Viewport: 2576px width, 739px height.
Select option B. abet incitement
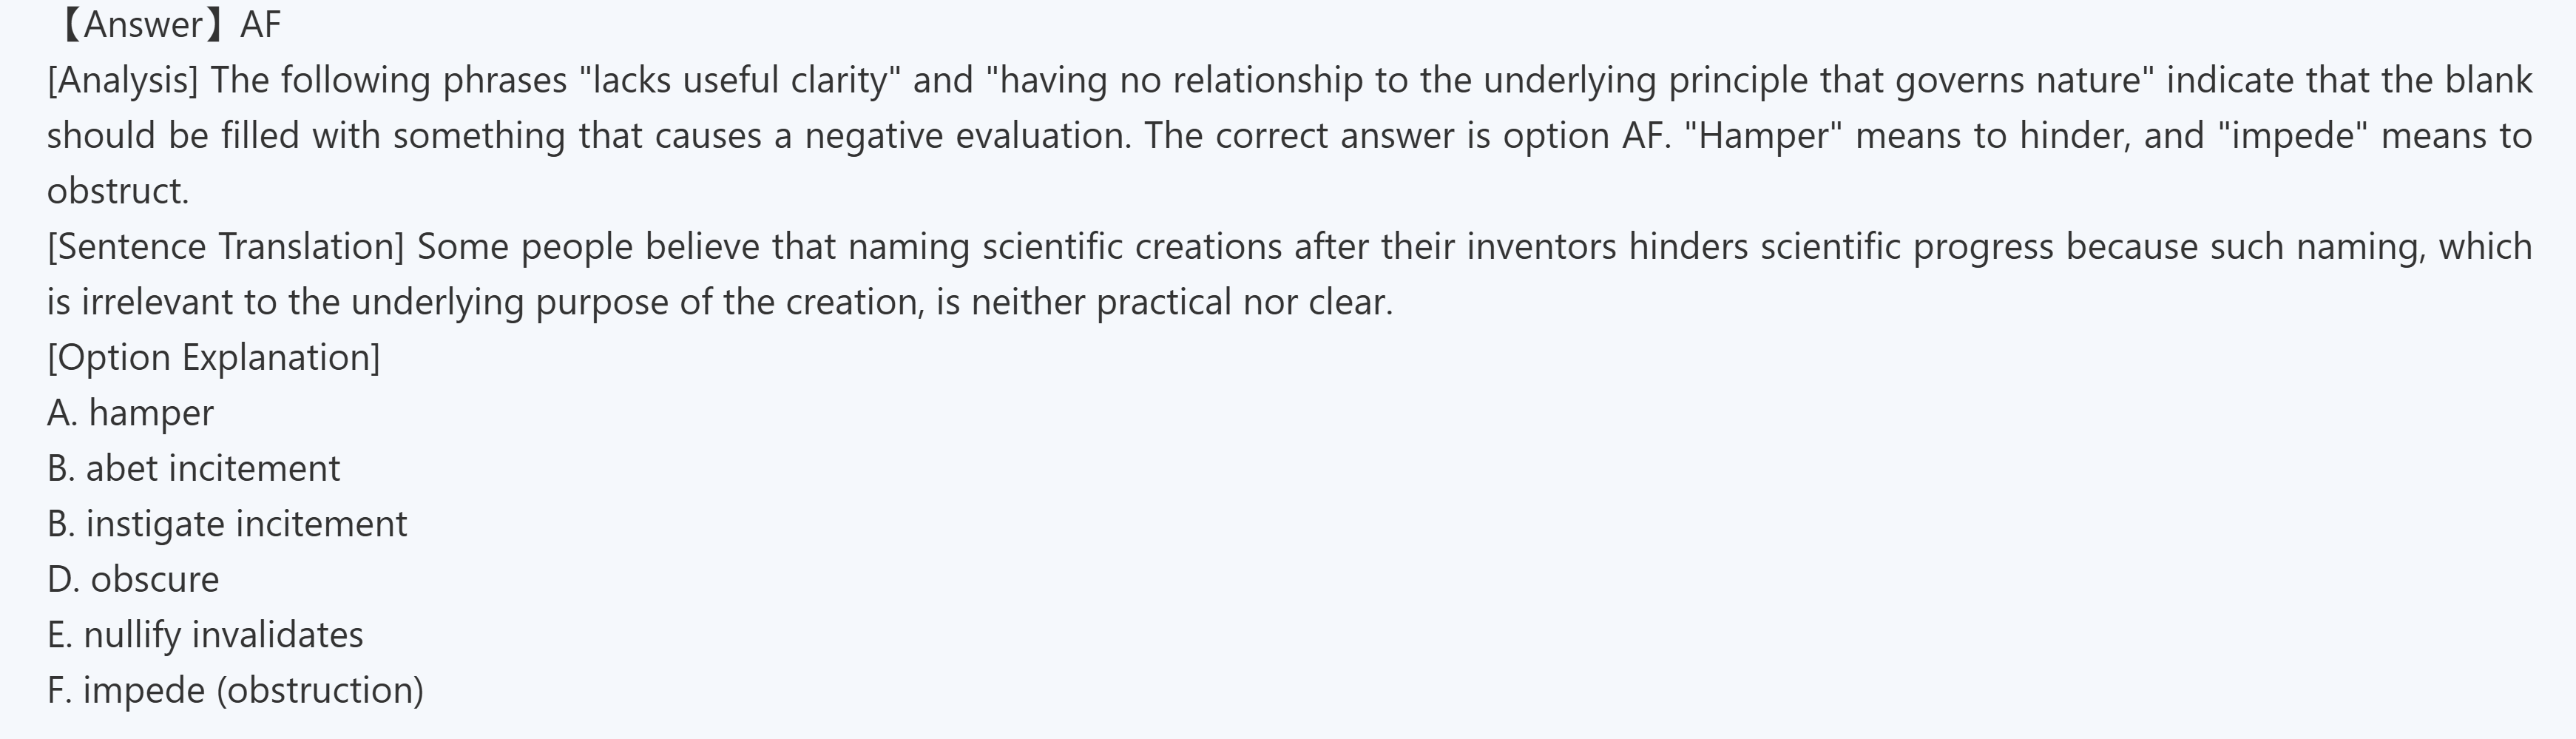tap(193, 469)
